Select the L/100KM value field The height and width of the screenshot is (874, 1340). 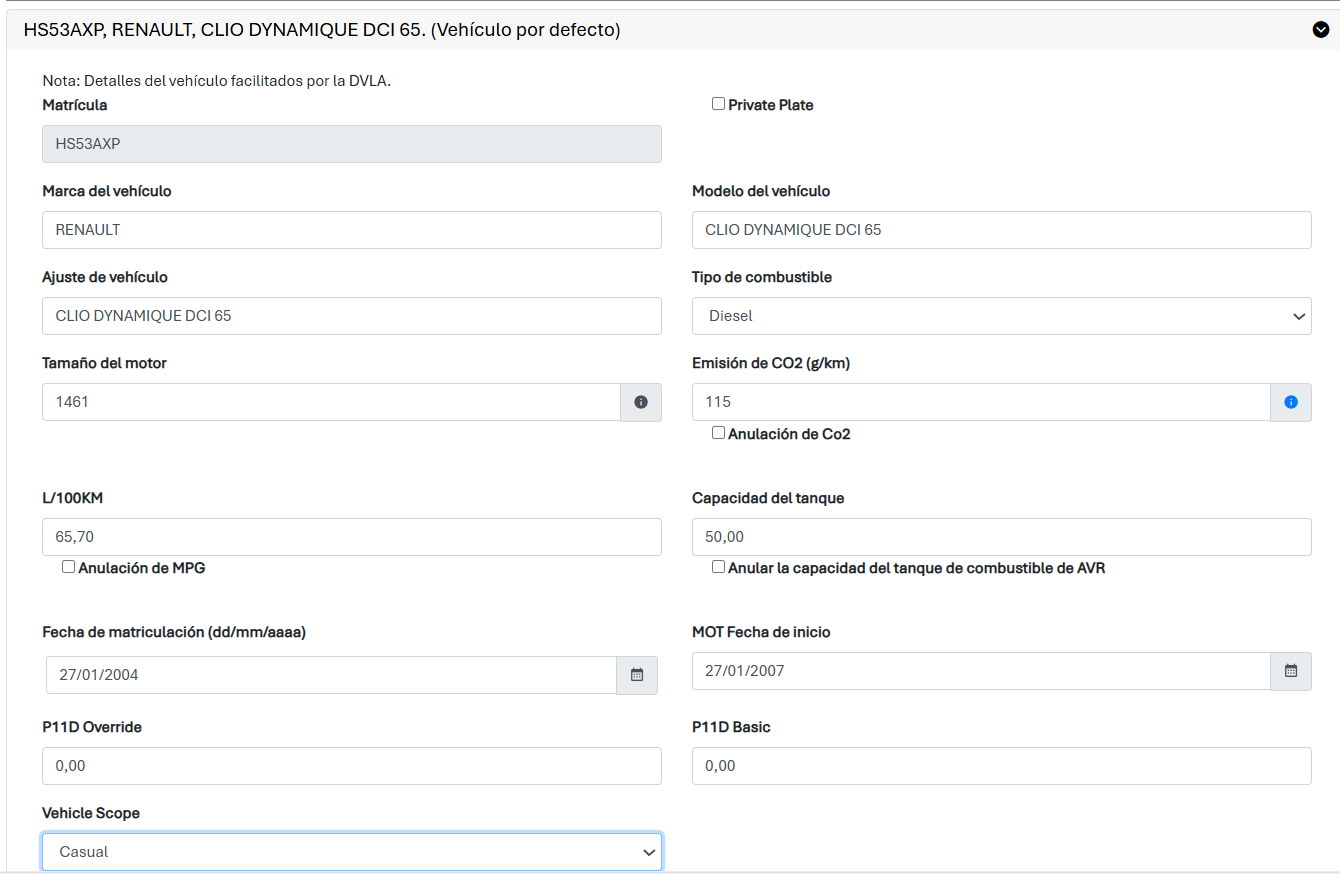click(x=351, y=537)
